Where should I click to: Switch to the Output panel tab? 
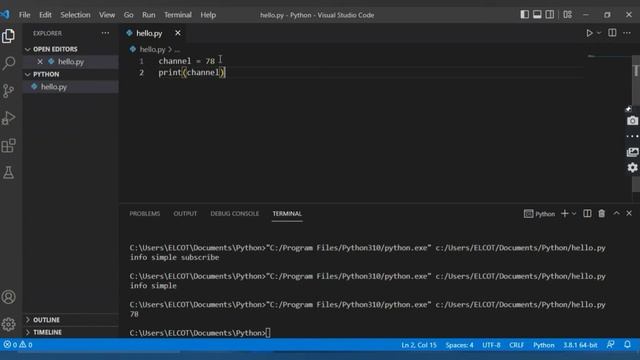(185, 214)
